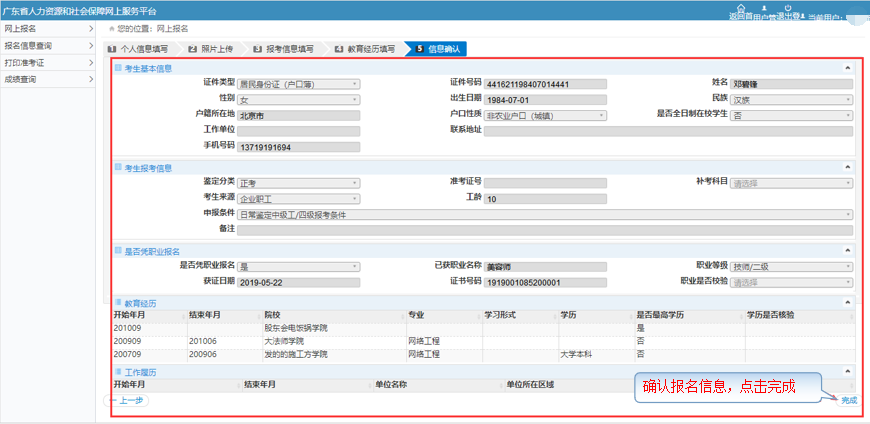Click the 工龄 field
870x424 pixels.
click(x=545, y=199)
